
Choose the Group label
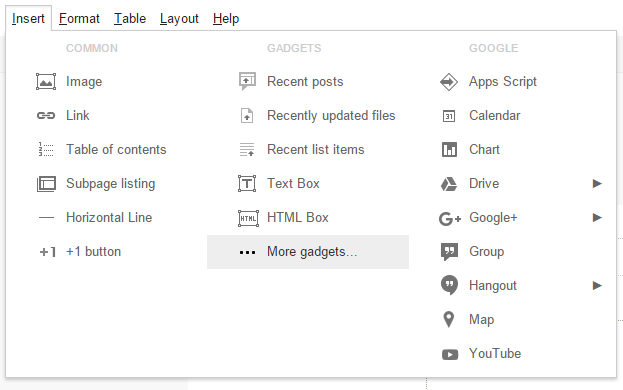[x=486, y=252]
